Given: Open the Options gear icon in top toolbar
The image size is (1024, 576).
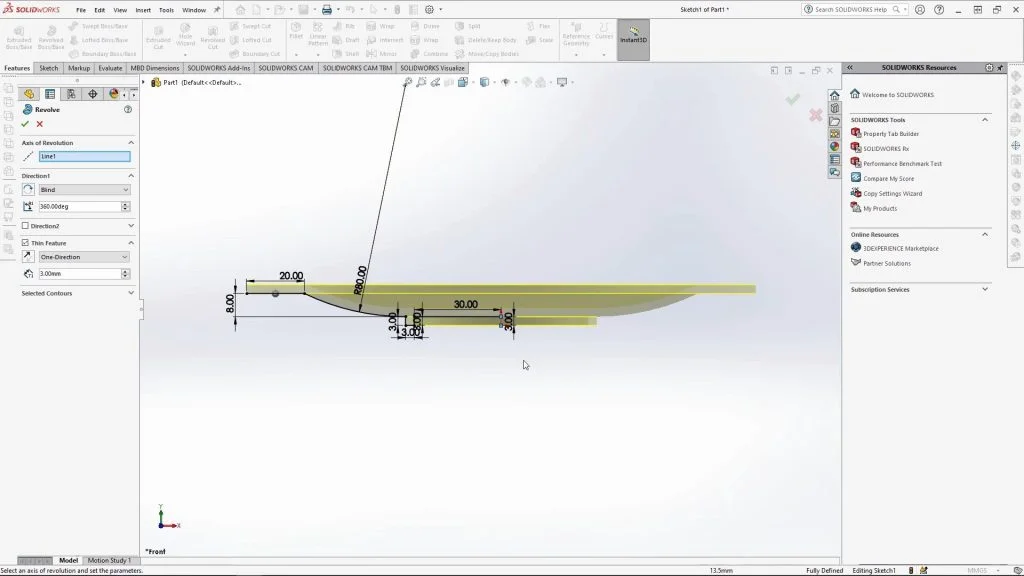Looking at the screenshot, I should coord(429,10).
